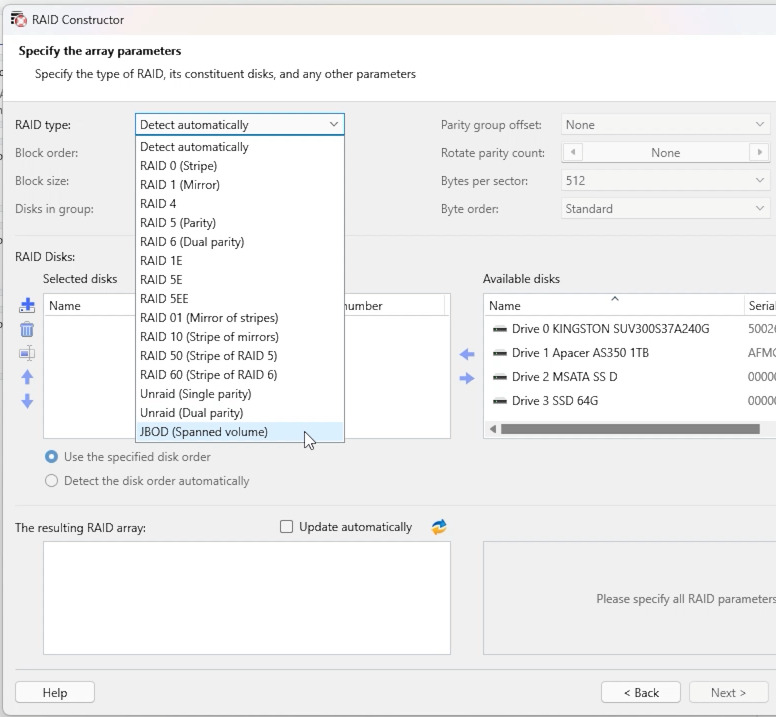
Task: Click the right arrow to remove disk from selection
Action: (467, 379)
